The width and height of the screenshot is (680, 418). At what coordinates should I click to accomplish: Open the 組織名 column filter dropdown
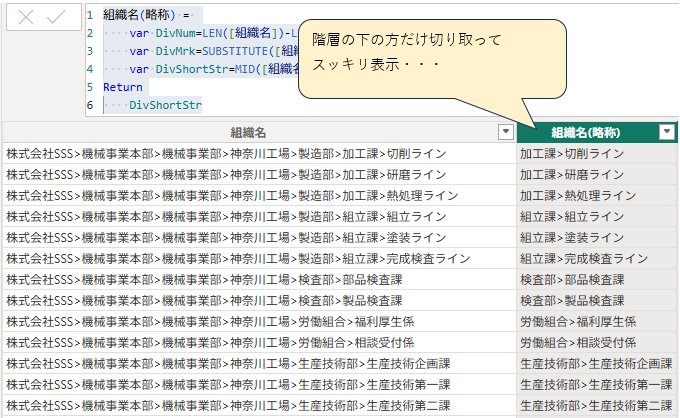coord(505,133)
